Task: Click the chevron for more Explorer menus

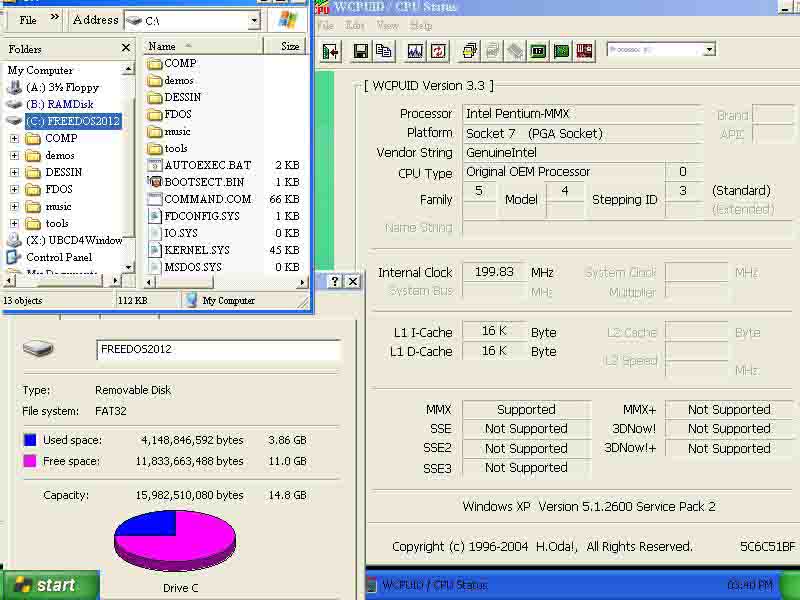Action: coord(54,17)
